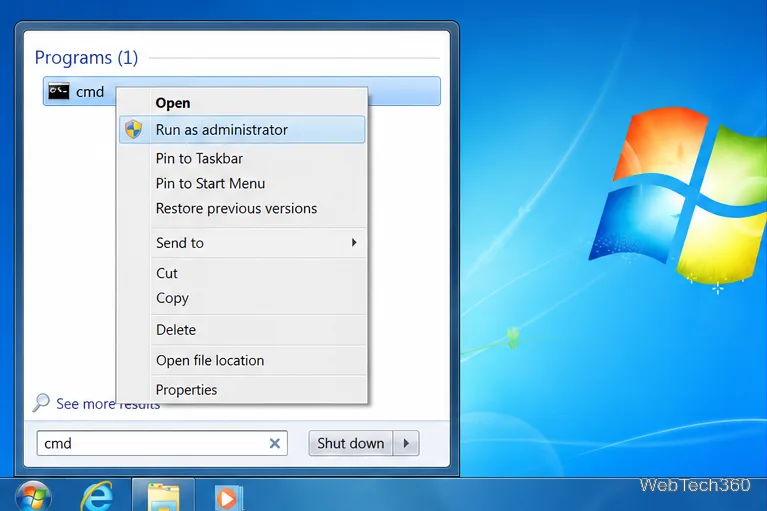
Task: Open Properties from the context menu
Action: [x=242, y=390]
